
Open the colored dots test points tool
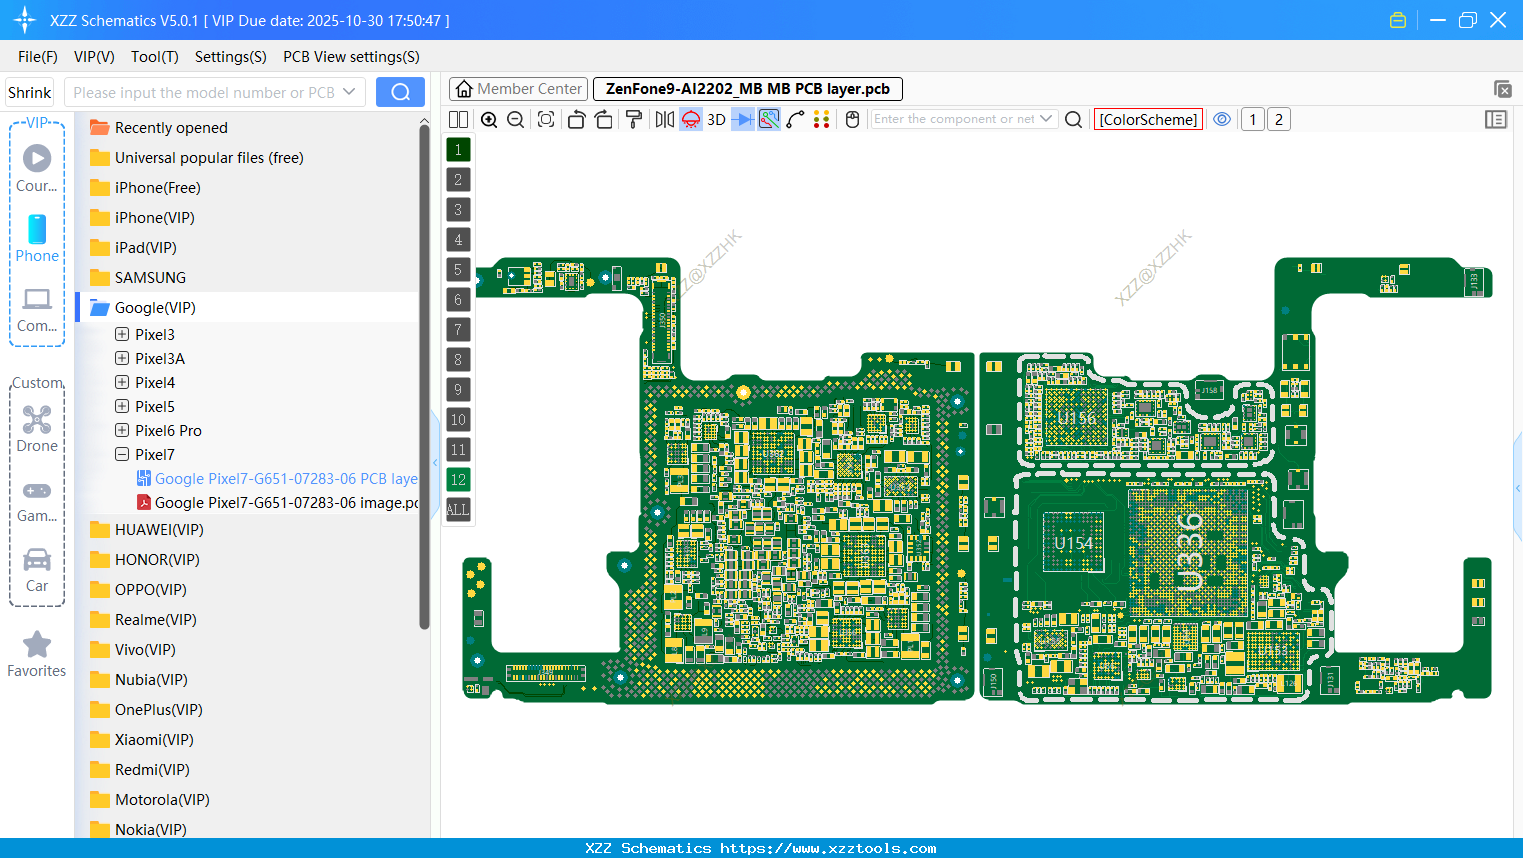(x=821, y=119)
